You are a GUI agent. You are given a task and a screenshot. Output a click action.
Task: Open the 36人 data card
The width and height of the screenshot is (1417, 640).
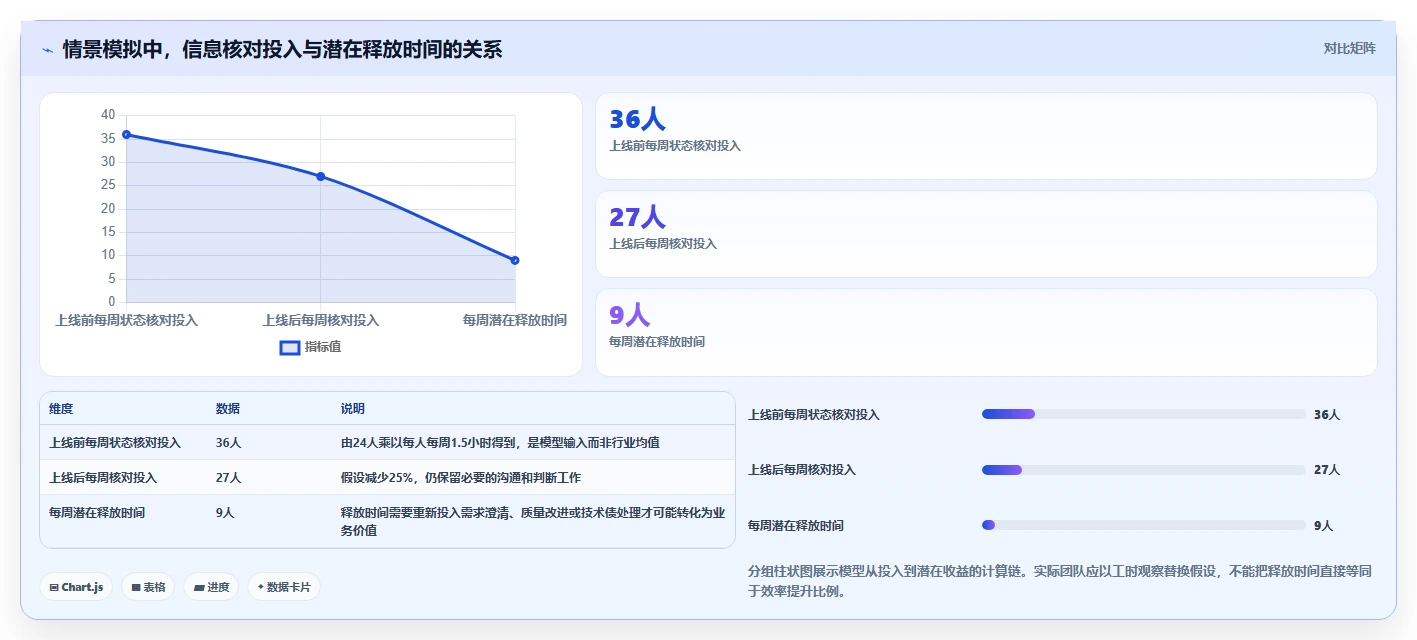pyautogui.click(x=986, y=136)
